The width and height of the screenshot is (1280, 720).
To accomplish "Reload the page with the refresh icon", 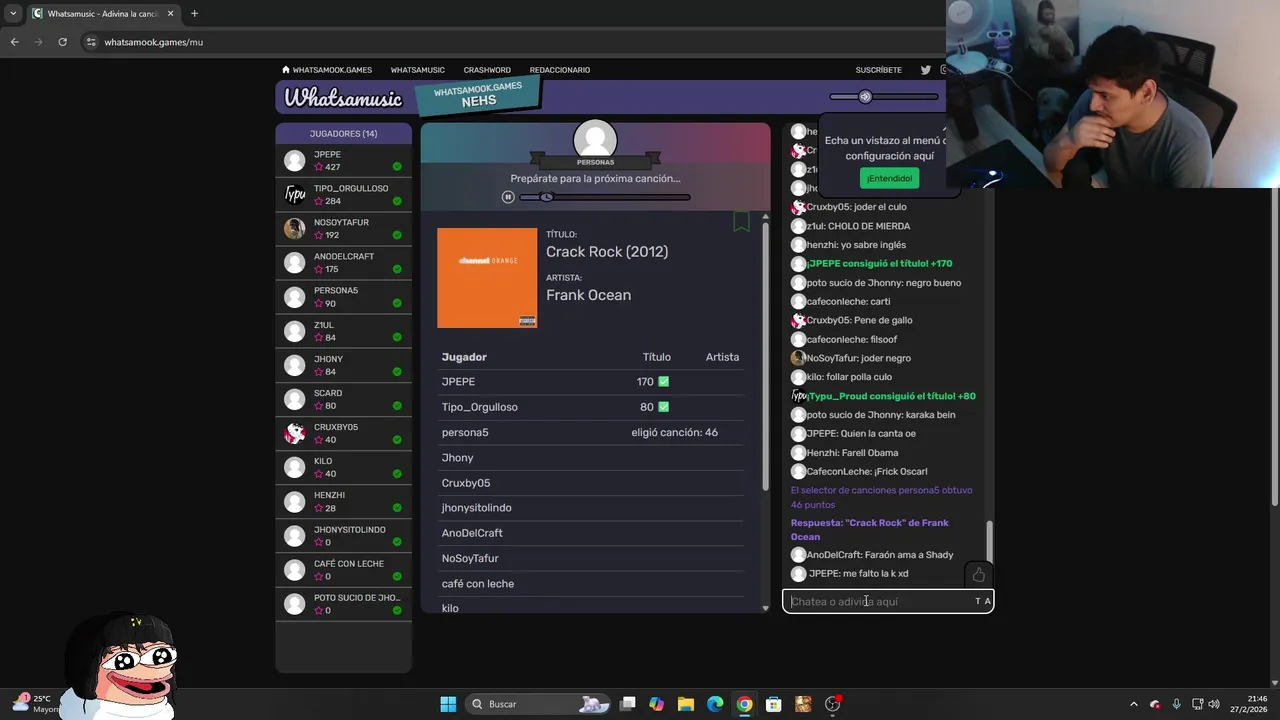I will click(62, 42).
